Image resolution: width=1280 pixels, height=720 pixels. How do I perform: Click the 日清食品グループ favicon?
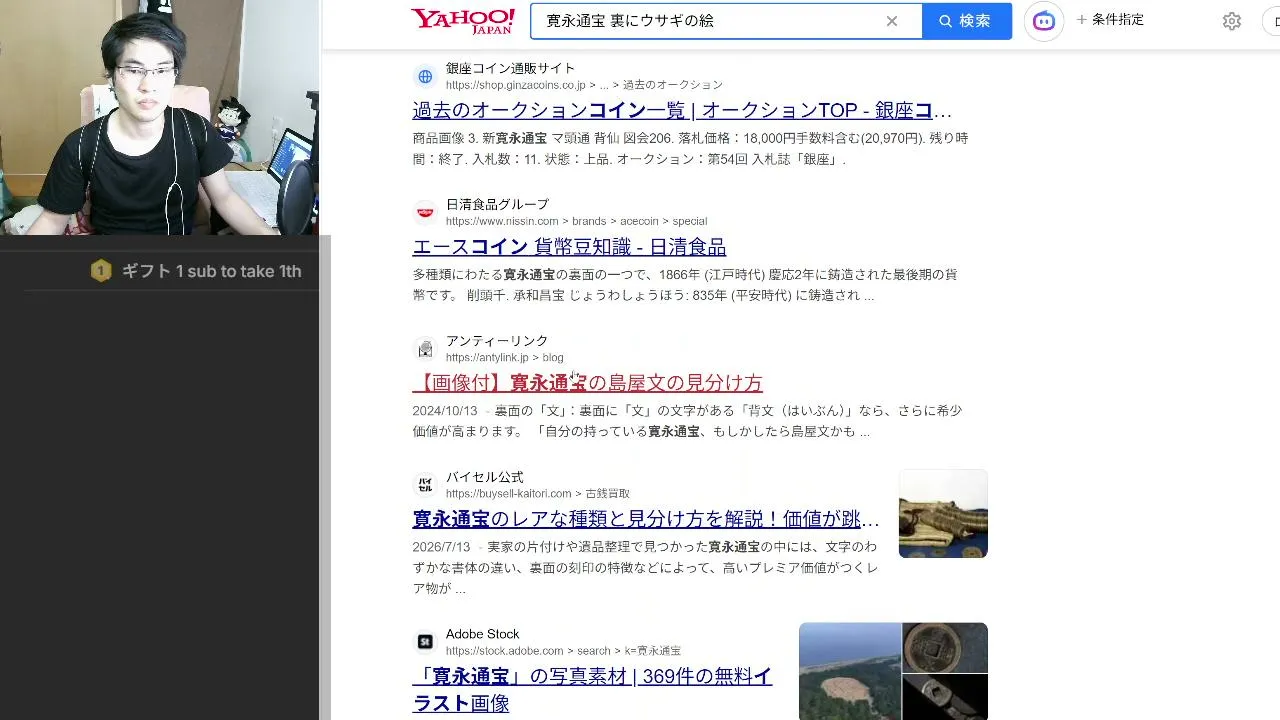pos(425,212)
